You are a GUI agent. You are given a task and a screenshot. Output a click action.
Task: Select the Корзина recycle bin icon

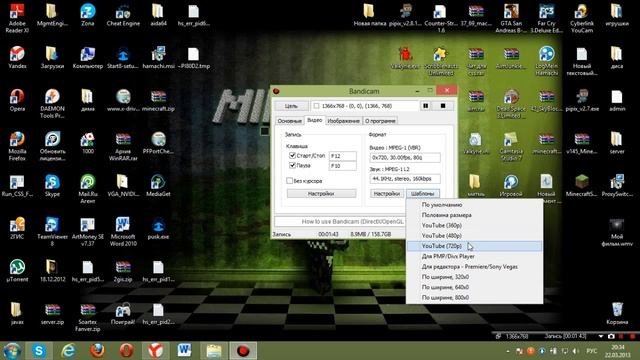(x=617, y=313)
